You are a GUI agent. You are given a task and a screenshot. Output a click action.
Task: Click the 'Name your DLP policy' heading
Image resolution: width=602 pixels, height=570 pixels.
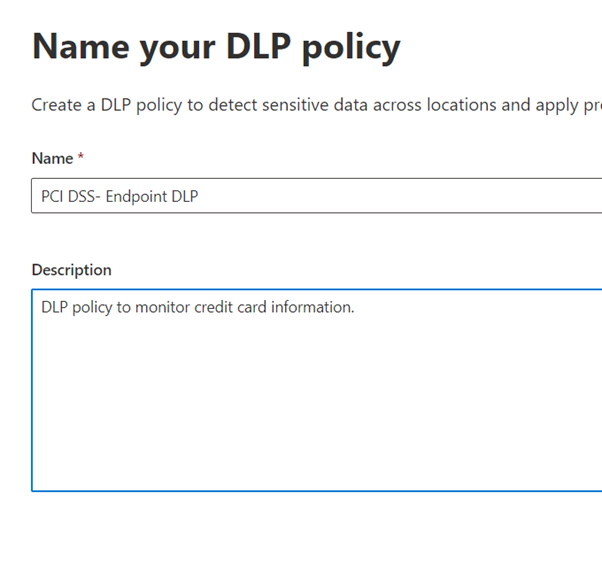pos(216,47)
